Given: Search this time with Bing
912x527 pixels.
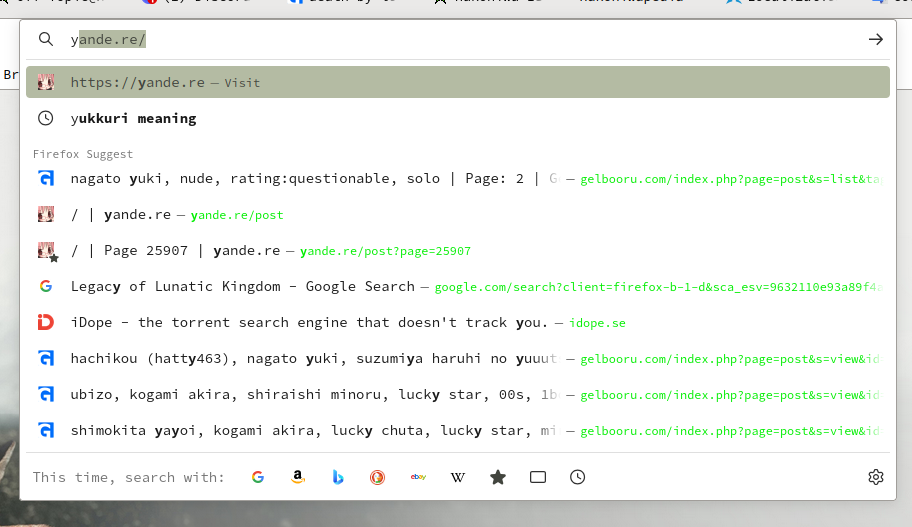Looking at the screenshot, I should tap(337, 478).
